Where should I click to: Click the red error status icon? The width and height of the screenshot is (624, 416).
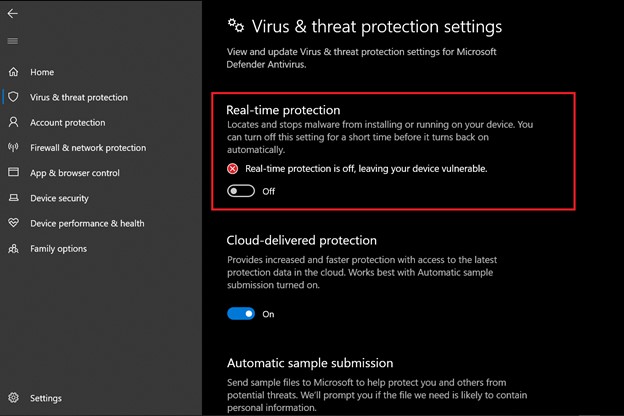[x=232, y=169]
